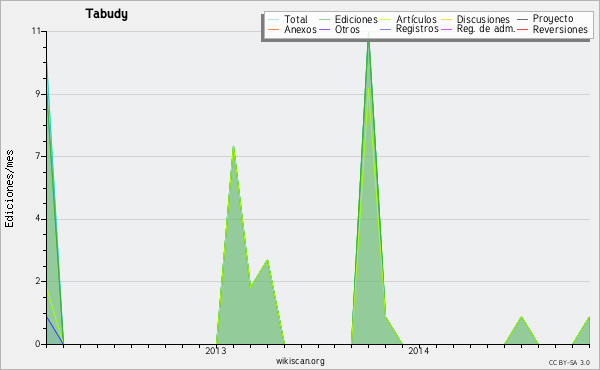
Task: Click the Reg. de adm. legend entry
Action: [x=486, y=29]
